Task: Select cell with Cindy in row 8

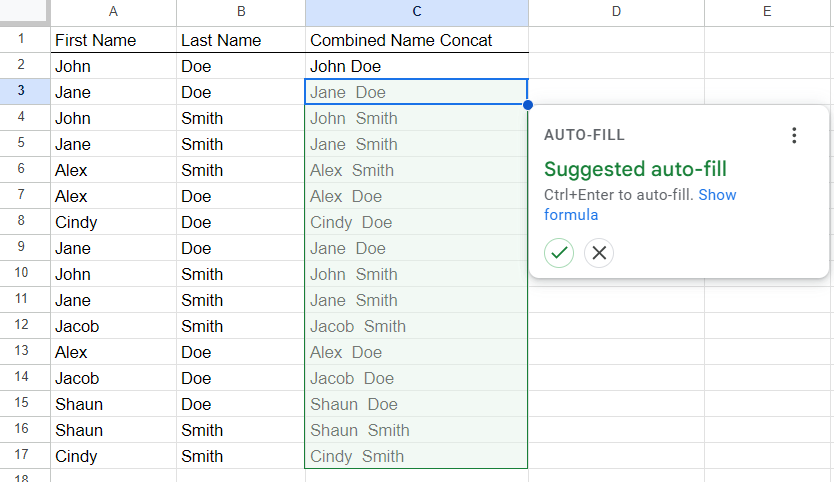Action: (113, 222)
